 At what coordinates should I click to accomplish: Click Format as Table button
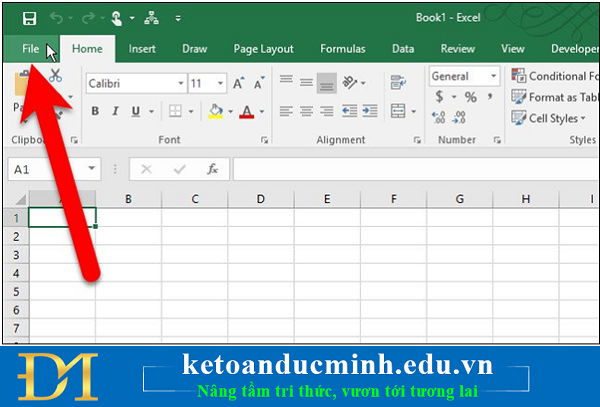coord(555,97)
